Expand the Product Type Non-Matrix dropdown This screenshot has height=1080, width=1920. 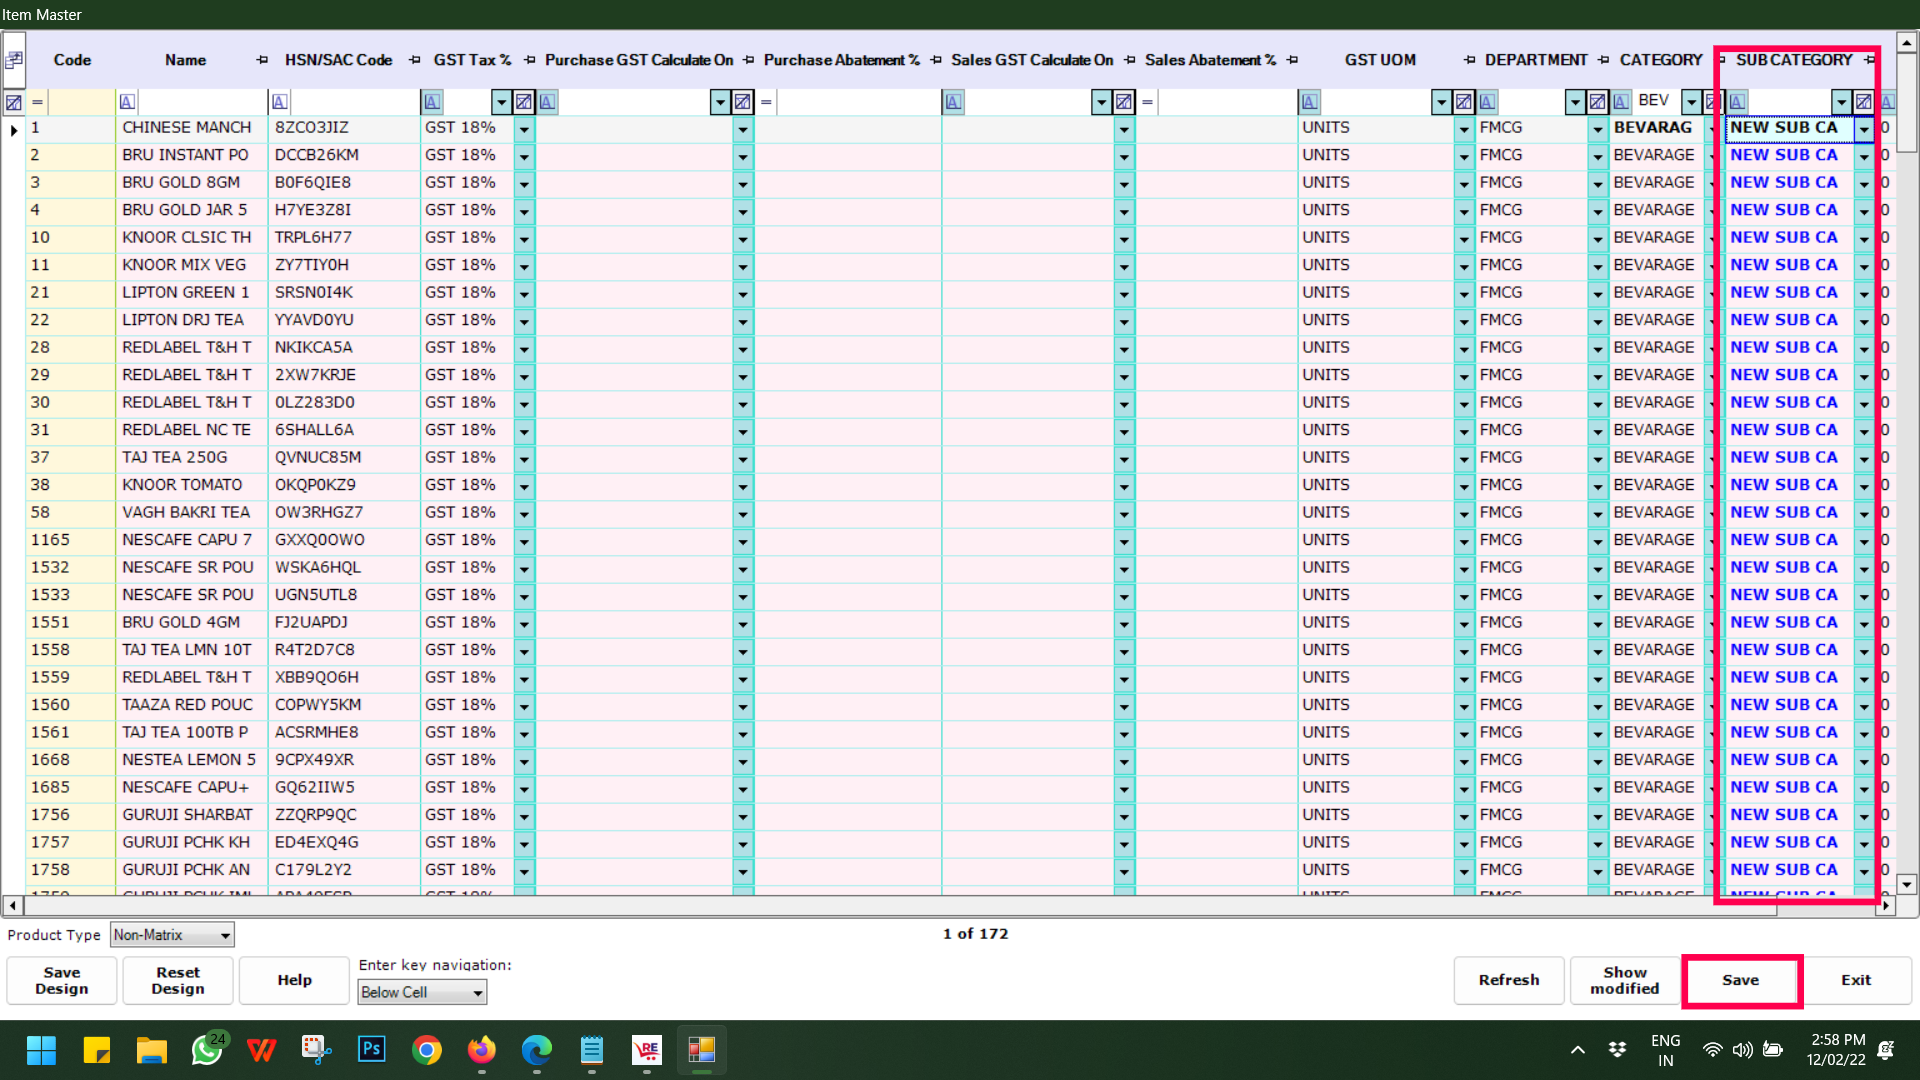[x=225, y=936]
